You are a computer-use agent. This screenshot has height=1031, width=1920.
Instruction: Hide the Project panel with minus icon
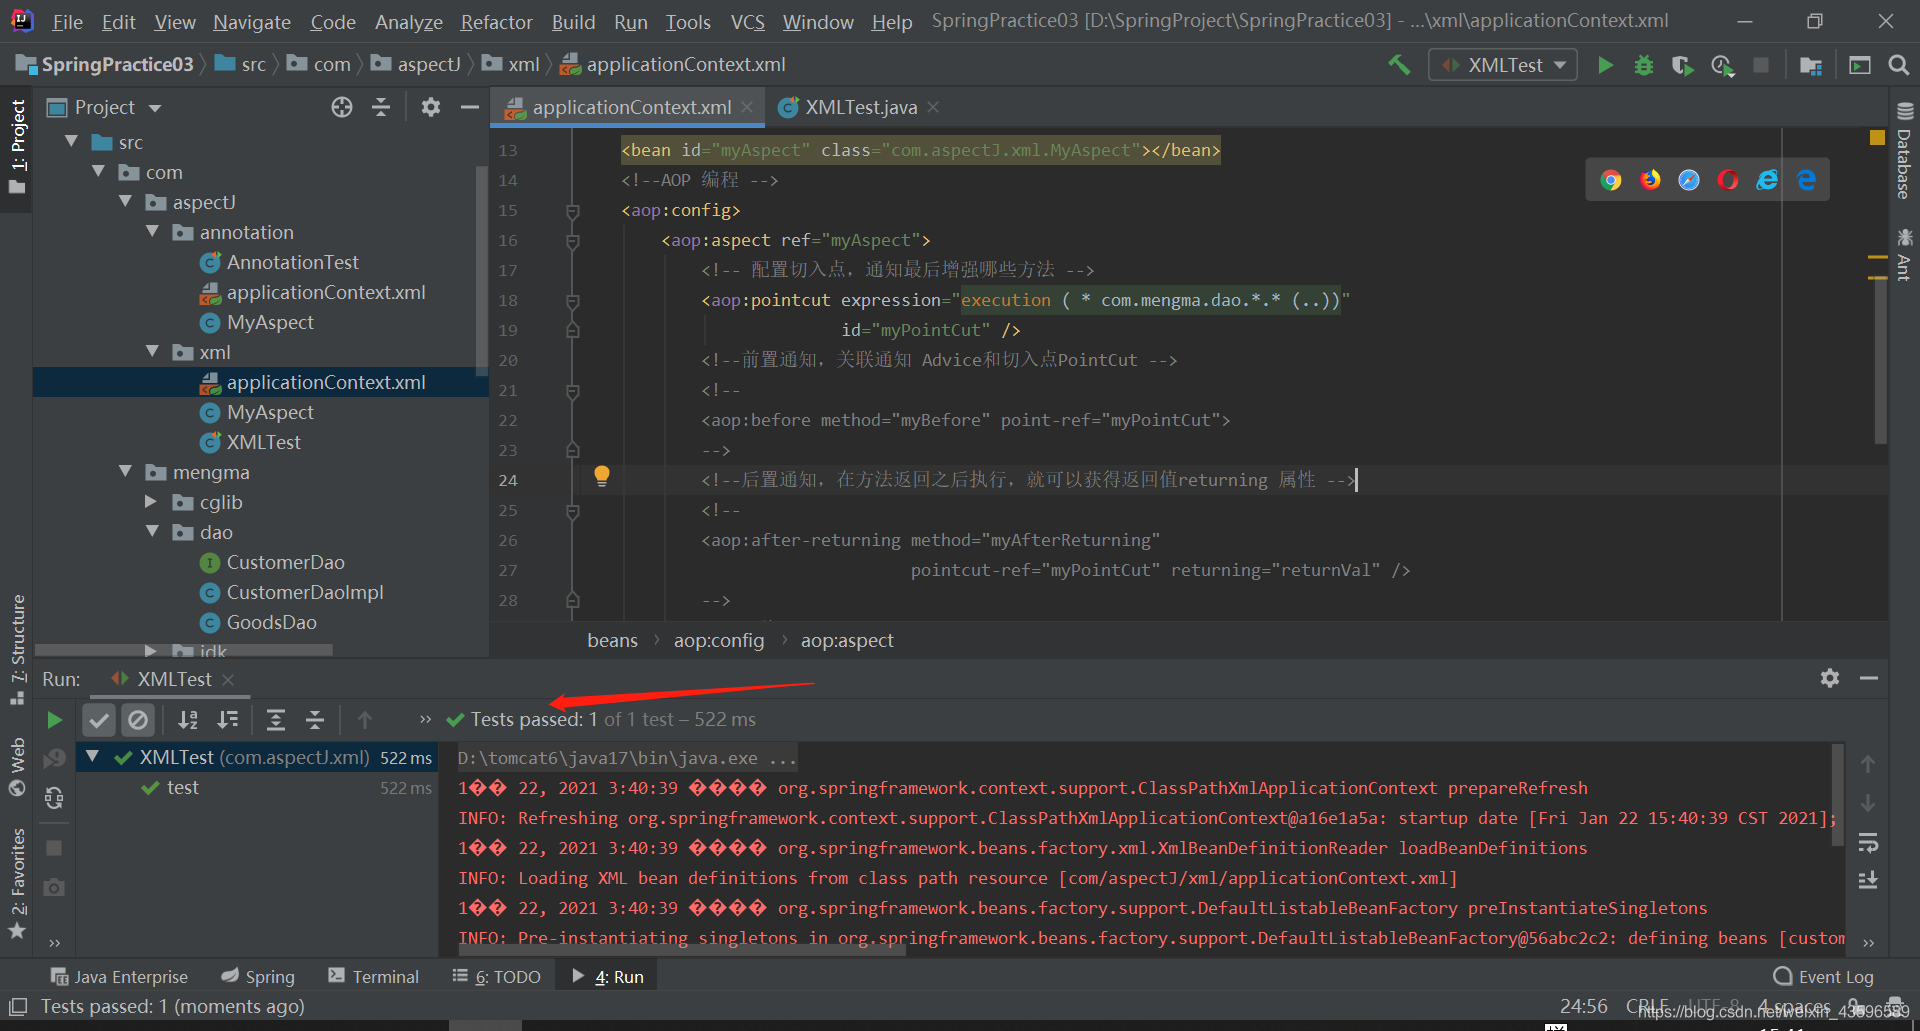(469, 107)
